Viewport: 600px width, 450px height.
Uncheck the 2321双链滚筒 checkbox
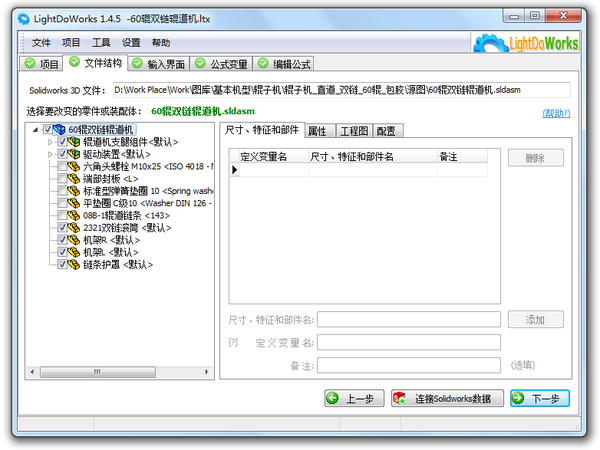coord(62,228)
